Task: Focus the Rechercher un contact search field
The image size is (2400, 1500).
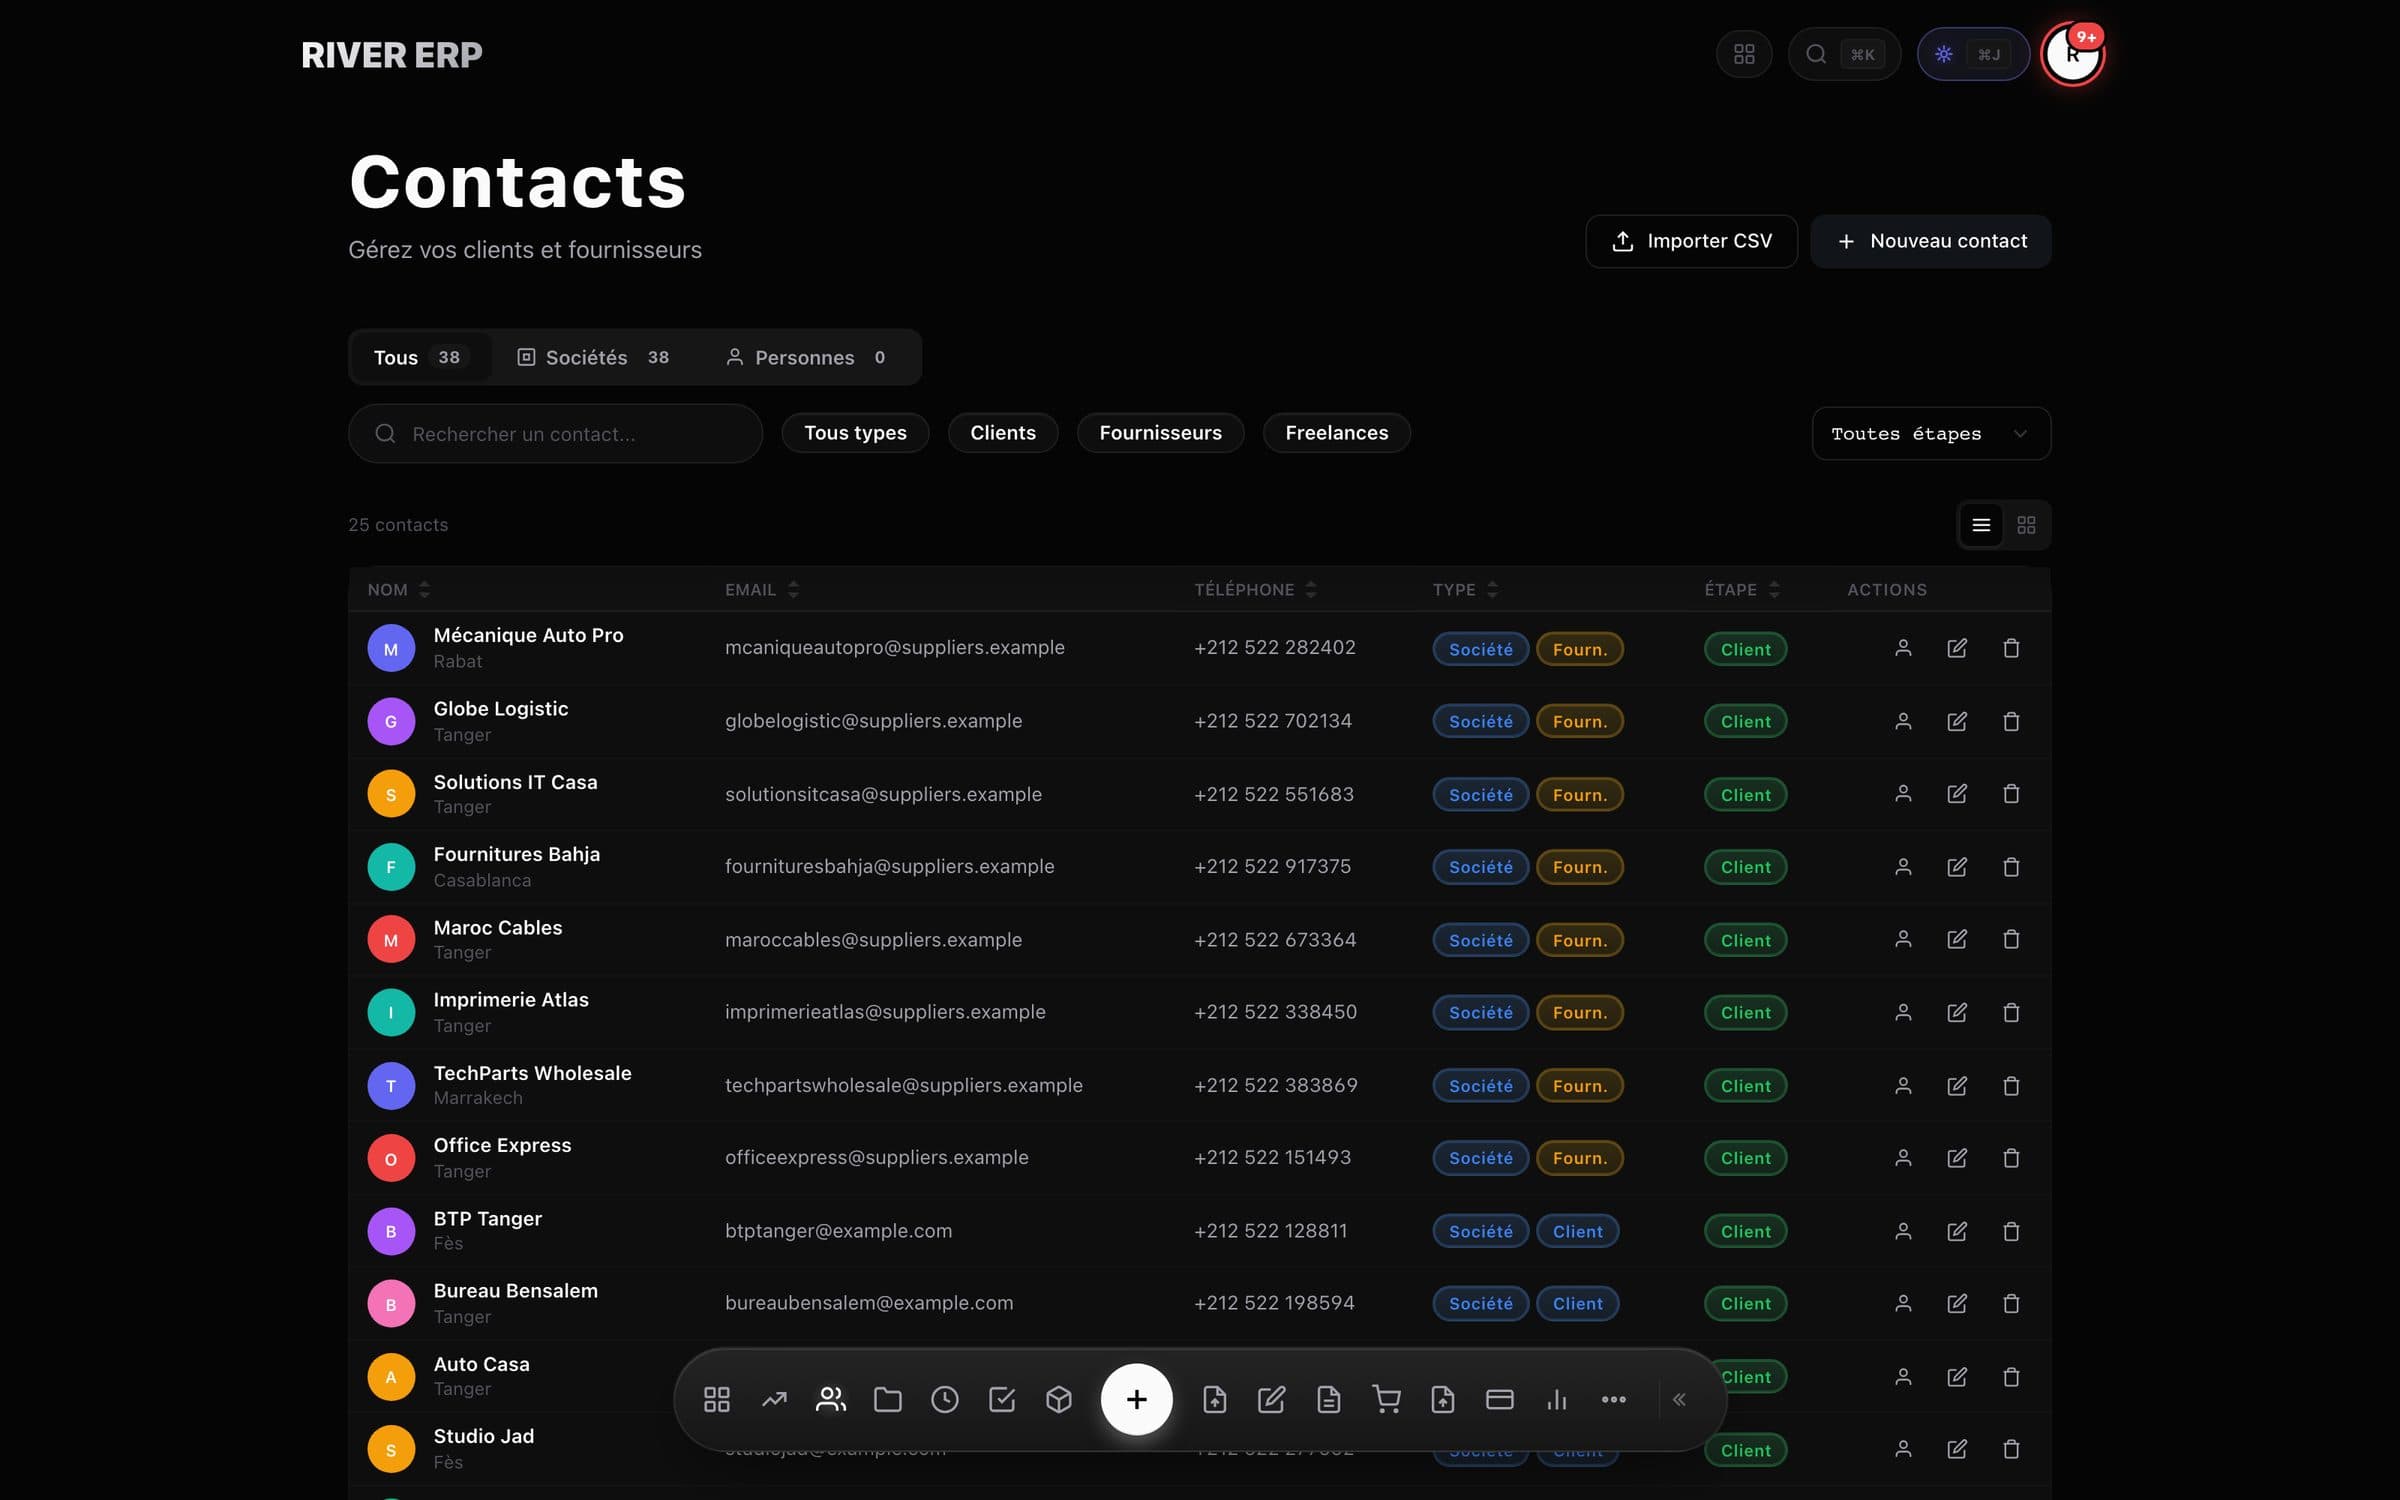Action: tap(555, 433)
